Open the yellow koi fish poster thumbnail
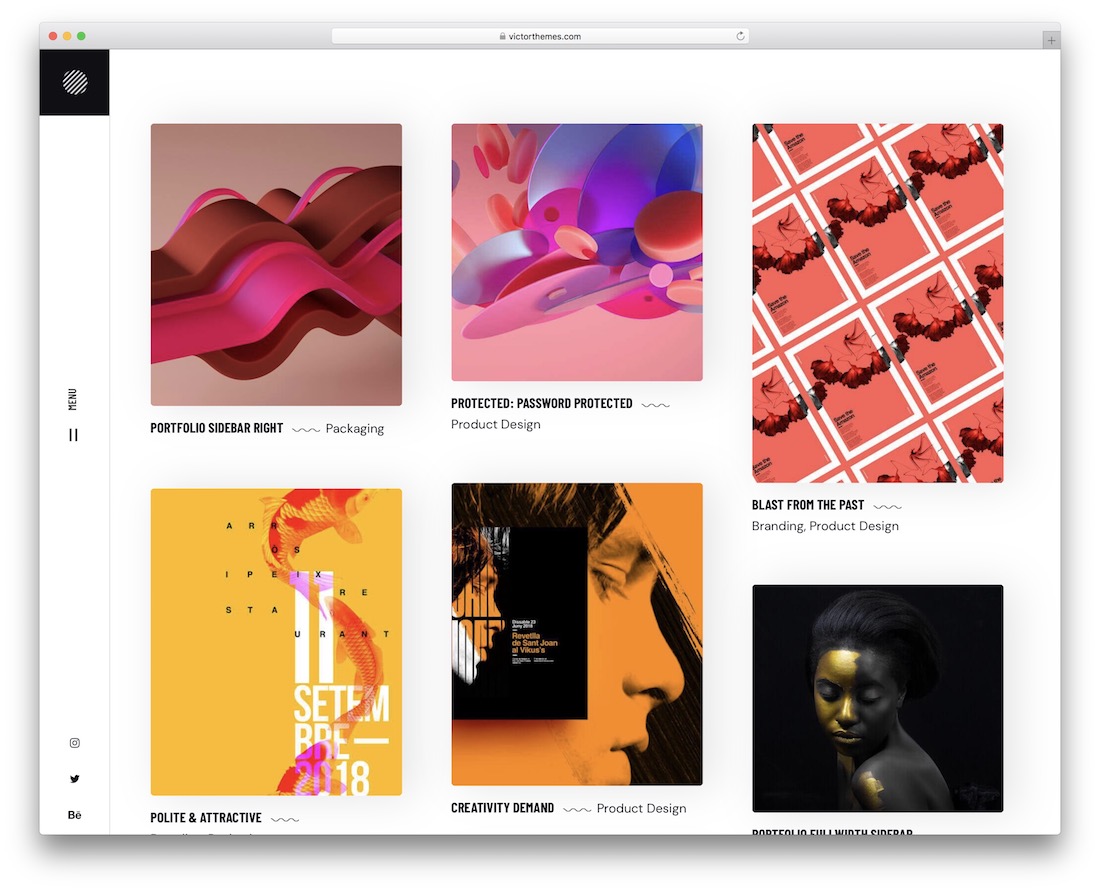 [276, 642]
